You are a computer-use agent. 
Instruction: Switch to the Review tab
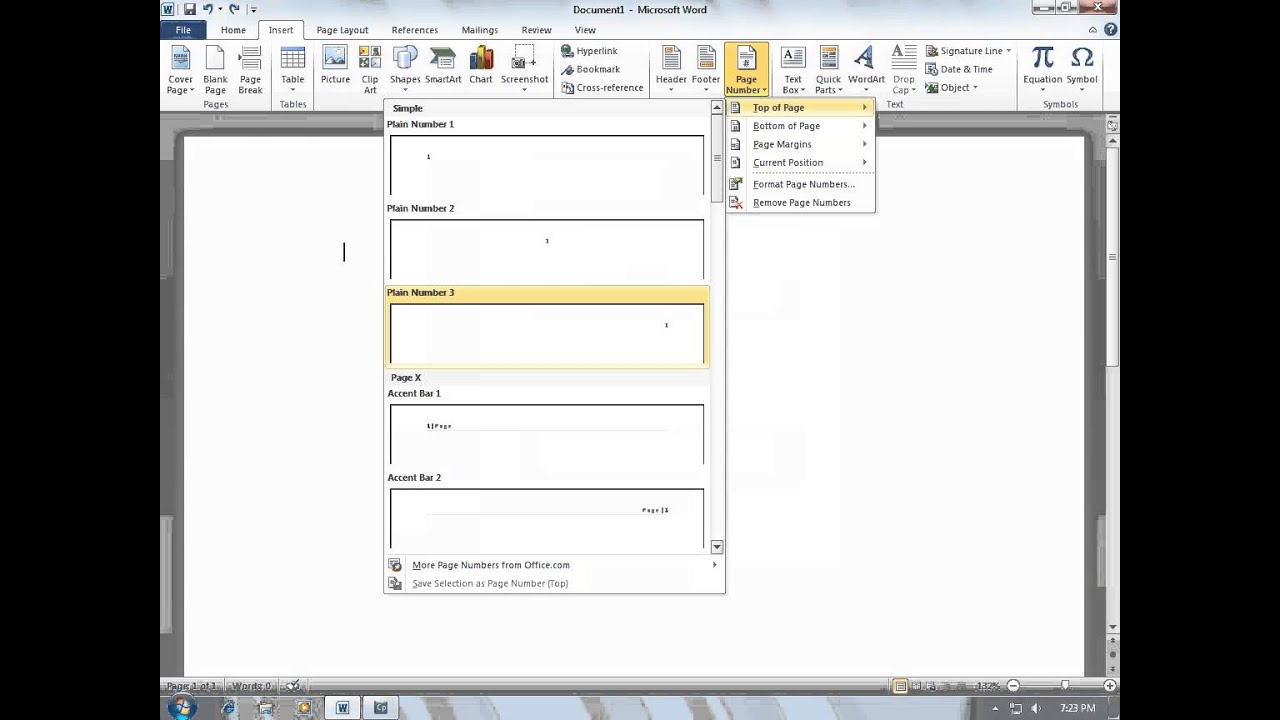tap(536, 30)
